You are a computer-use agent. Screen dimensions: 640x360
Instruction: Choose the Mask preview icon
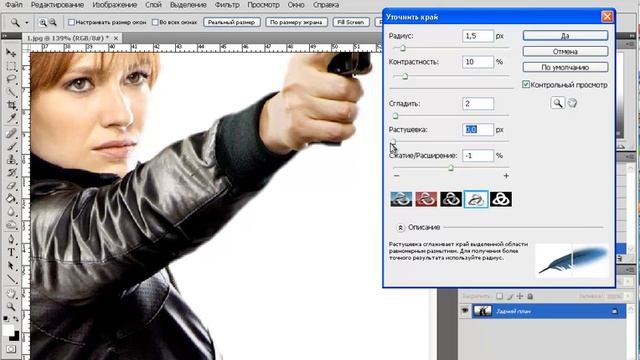(x=501, y=199)
